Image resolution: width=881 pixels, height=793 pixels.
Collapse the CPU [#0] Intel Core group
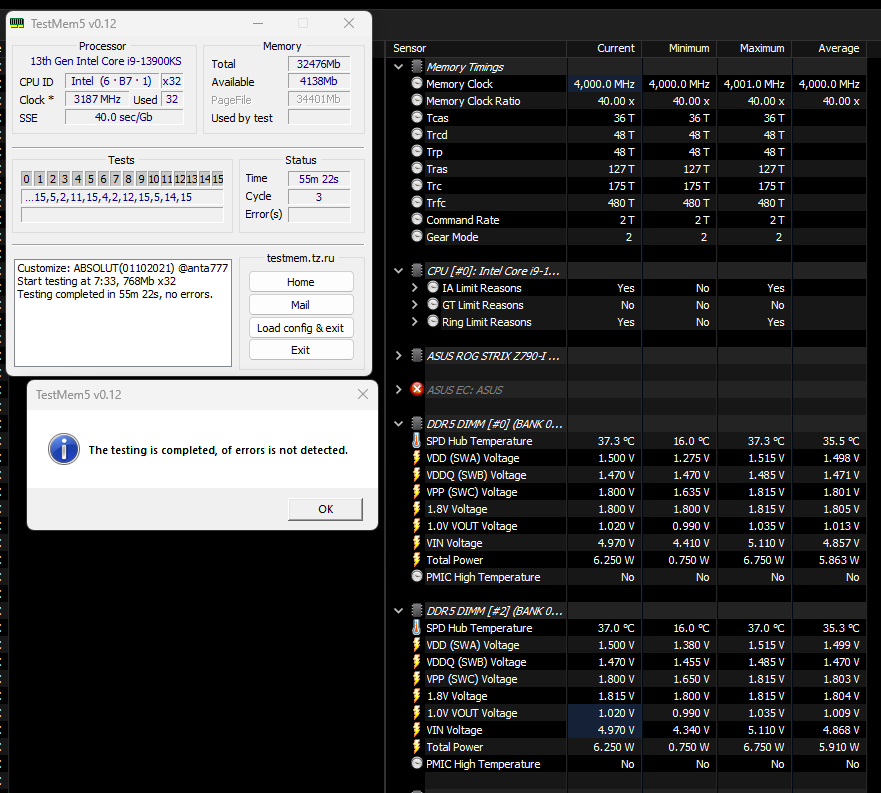click(x=398, y=271)
